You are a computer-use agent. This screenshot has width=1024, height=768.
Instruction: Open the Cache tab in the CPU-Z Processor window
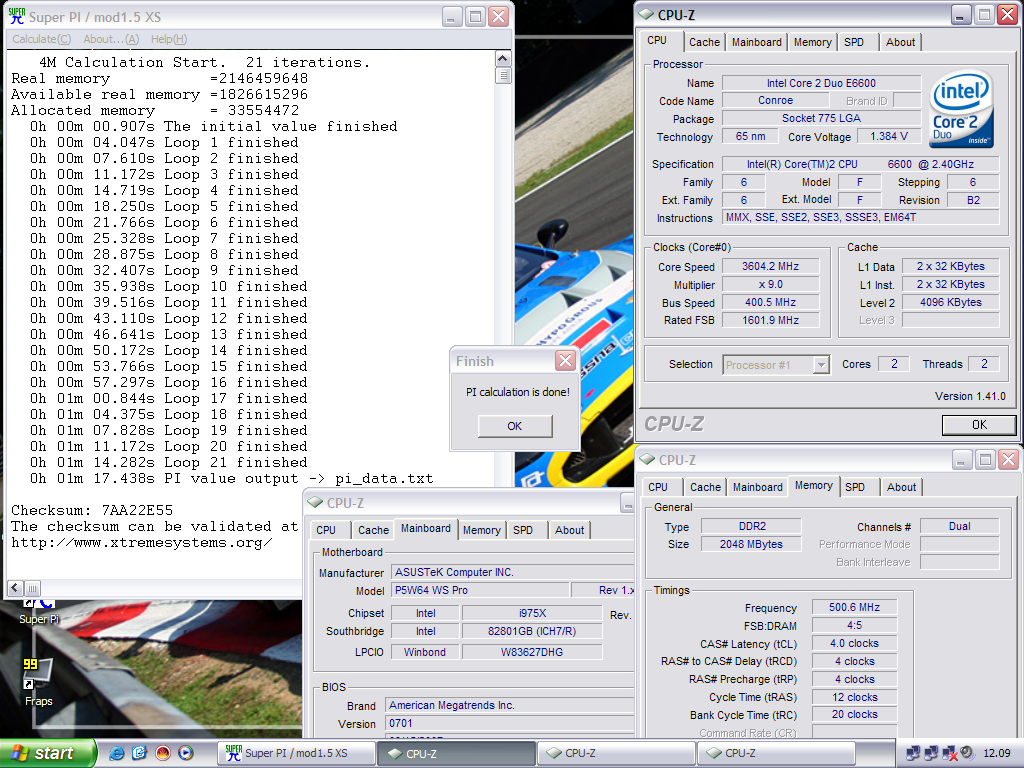click(704, 42)
